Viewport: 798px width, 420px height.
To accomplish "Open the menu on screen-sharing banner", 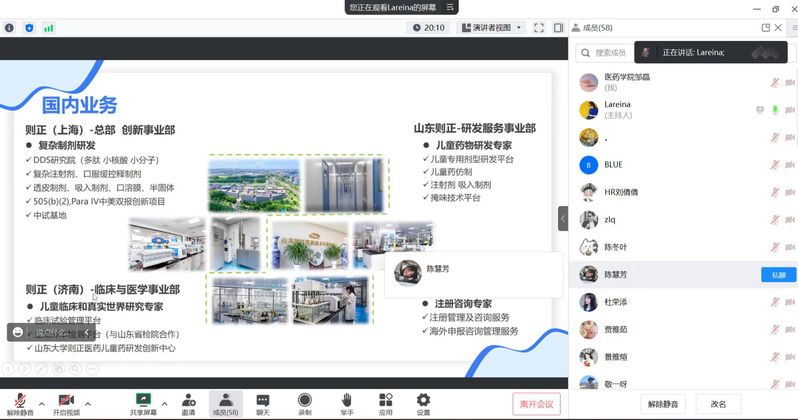I will pyautogui.click(x=450, y=7).
